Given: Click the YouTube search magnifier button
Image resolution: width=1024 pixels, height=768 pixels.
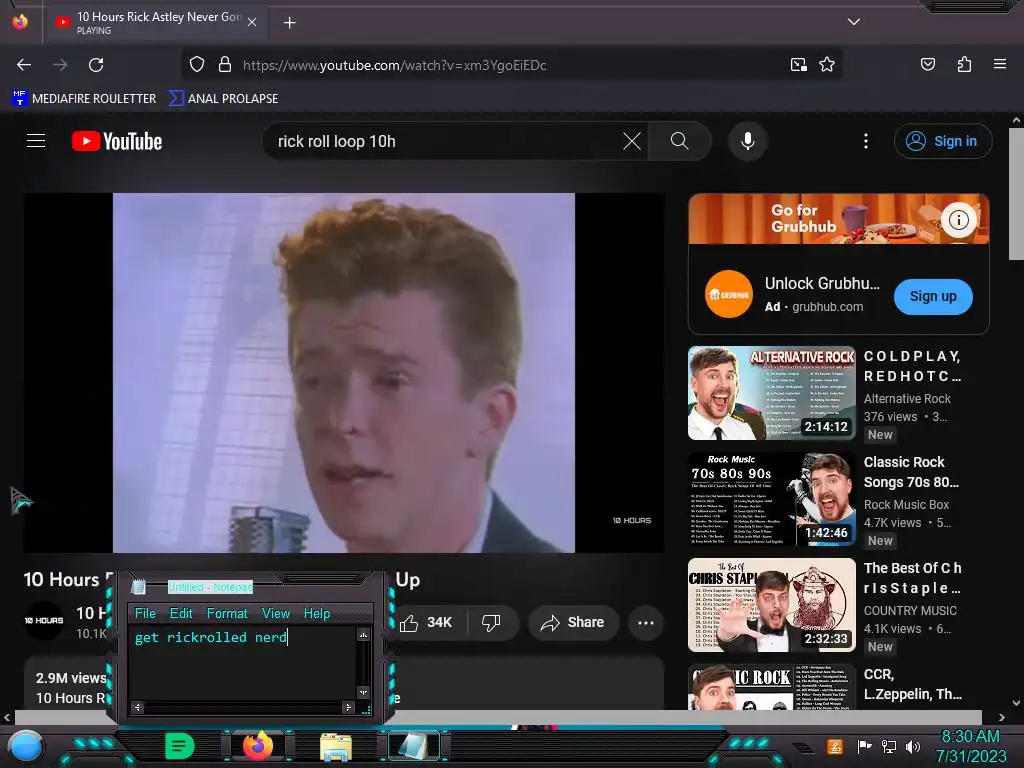Looking at the screenshot, I should point(679,141).
